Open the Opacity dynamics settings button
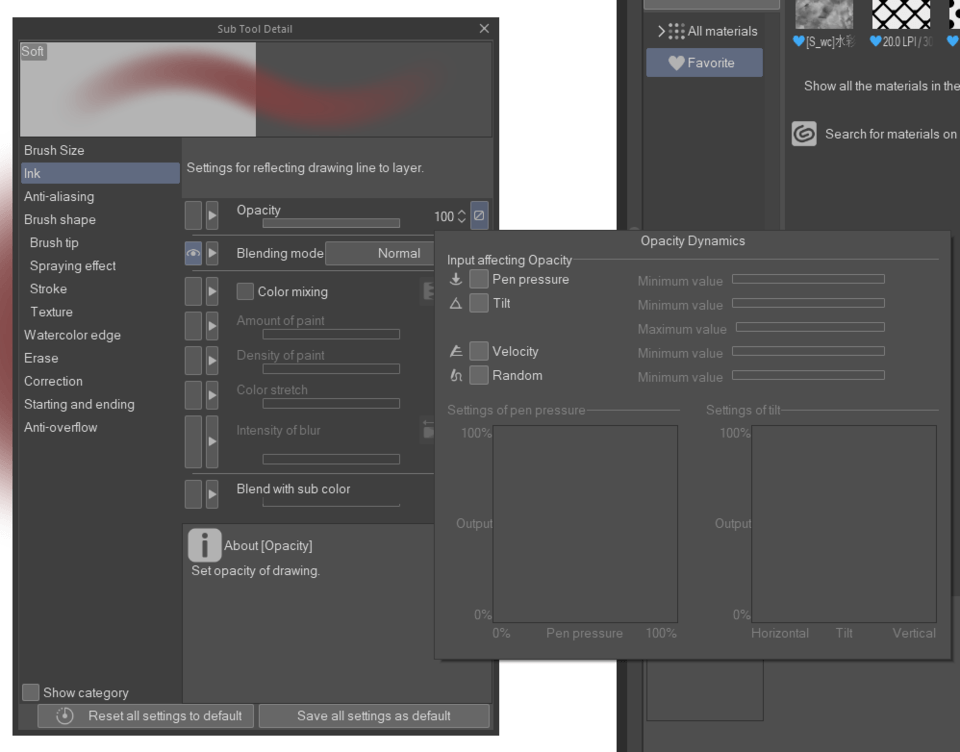This screenshot has width=960, height=752. [479, 216]
